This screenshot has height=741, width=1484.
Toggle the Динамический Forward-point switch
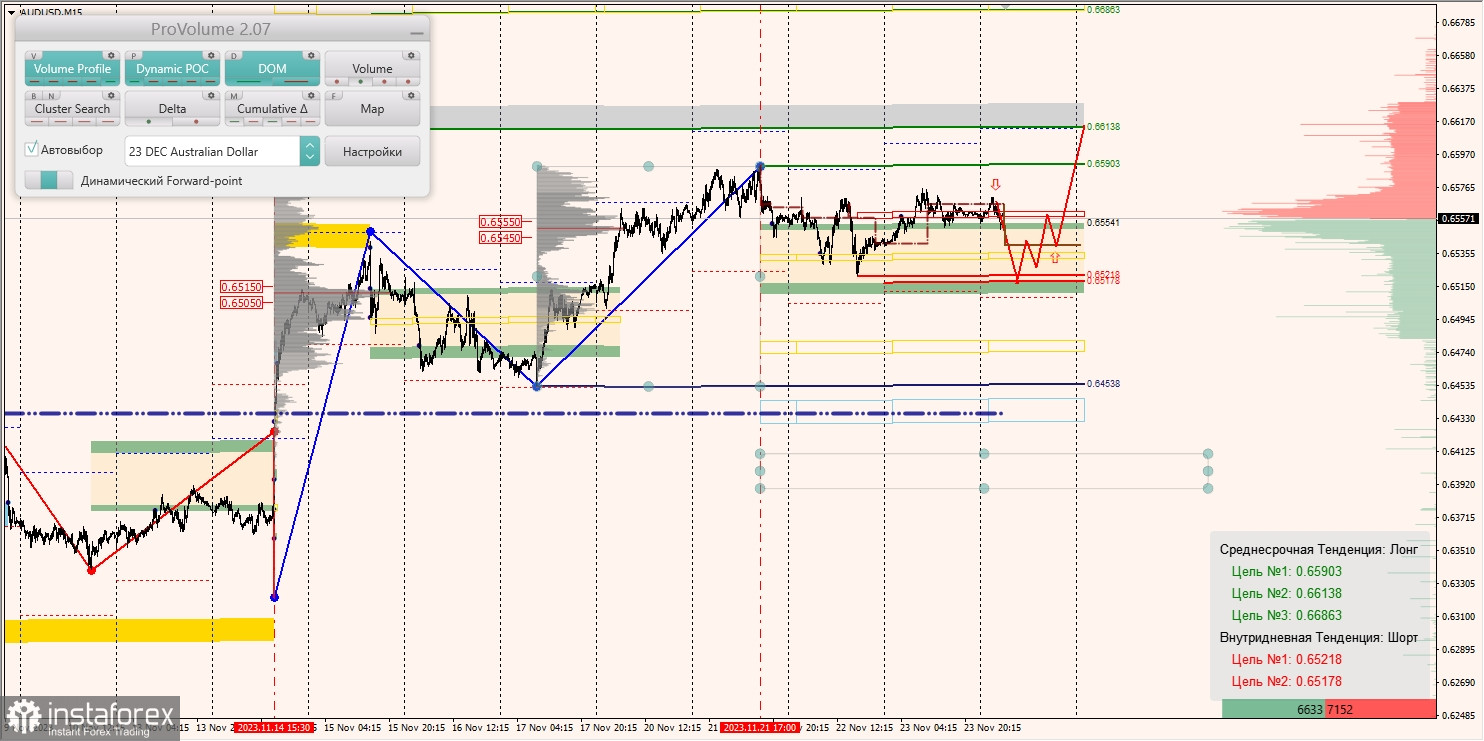click(x=49, y=181)
